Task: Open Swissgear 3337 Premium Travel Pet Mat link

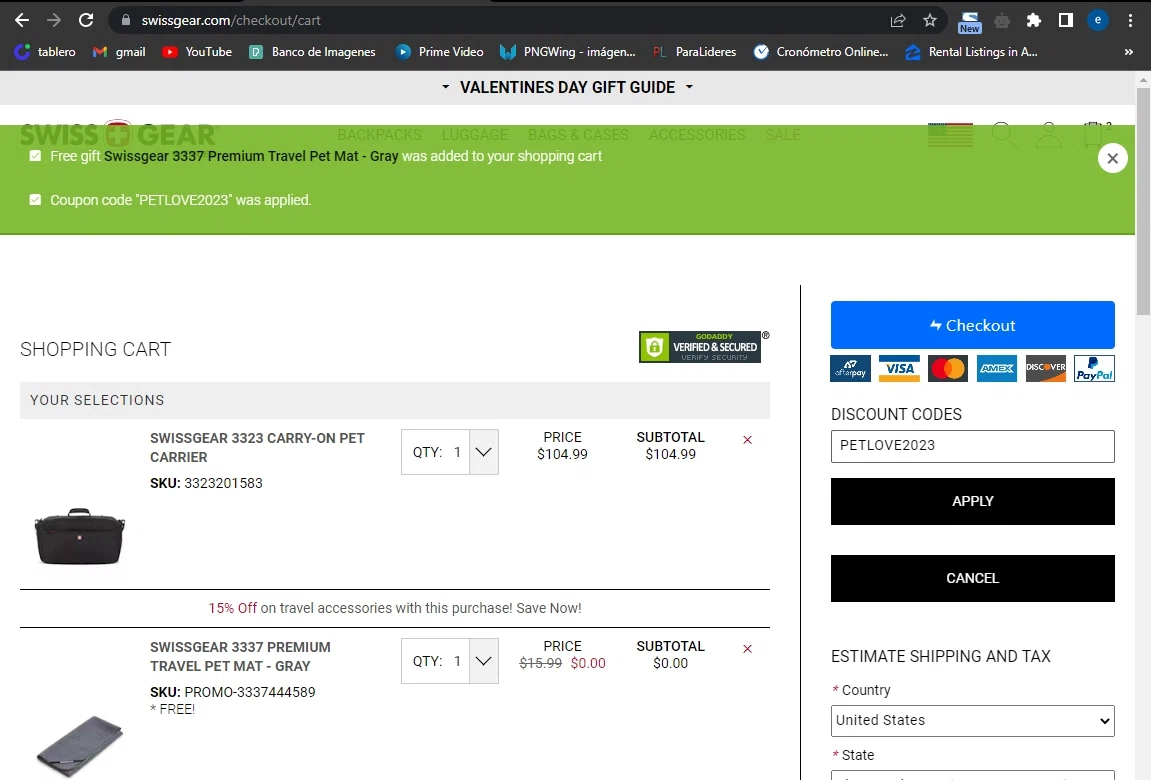Action: pos(240,657)
